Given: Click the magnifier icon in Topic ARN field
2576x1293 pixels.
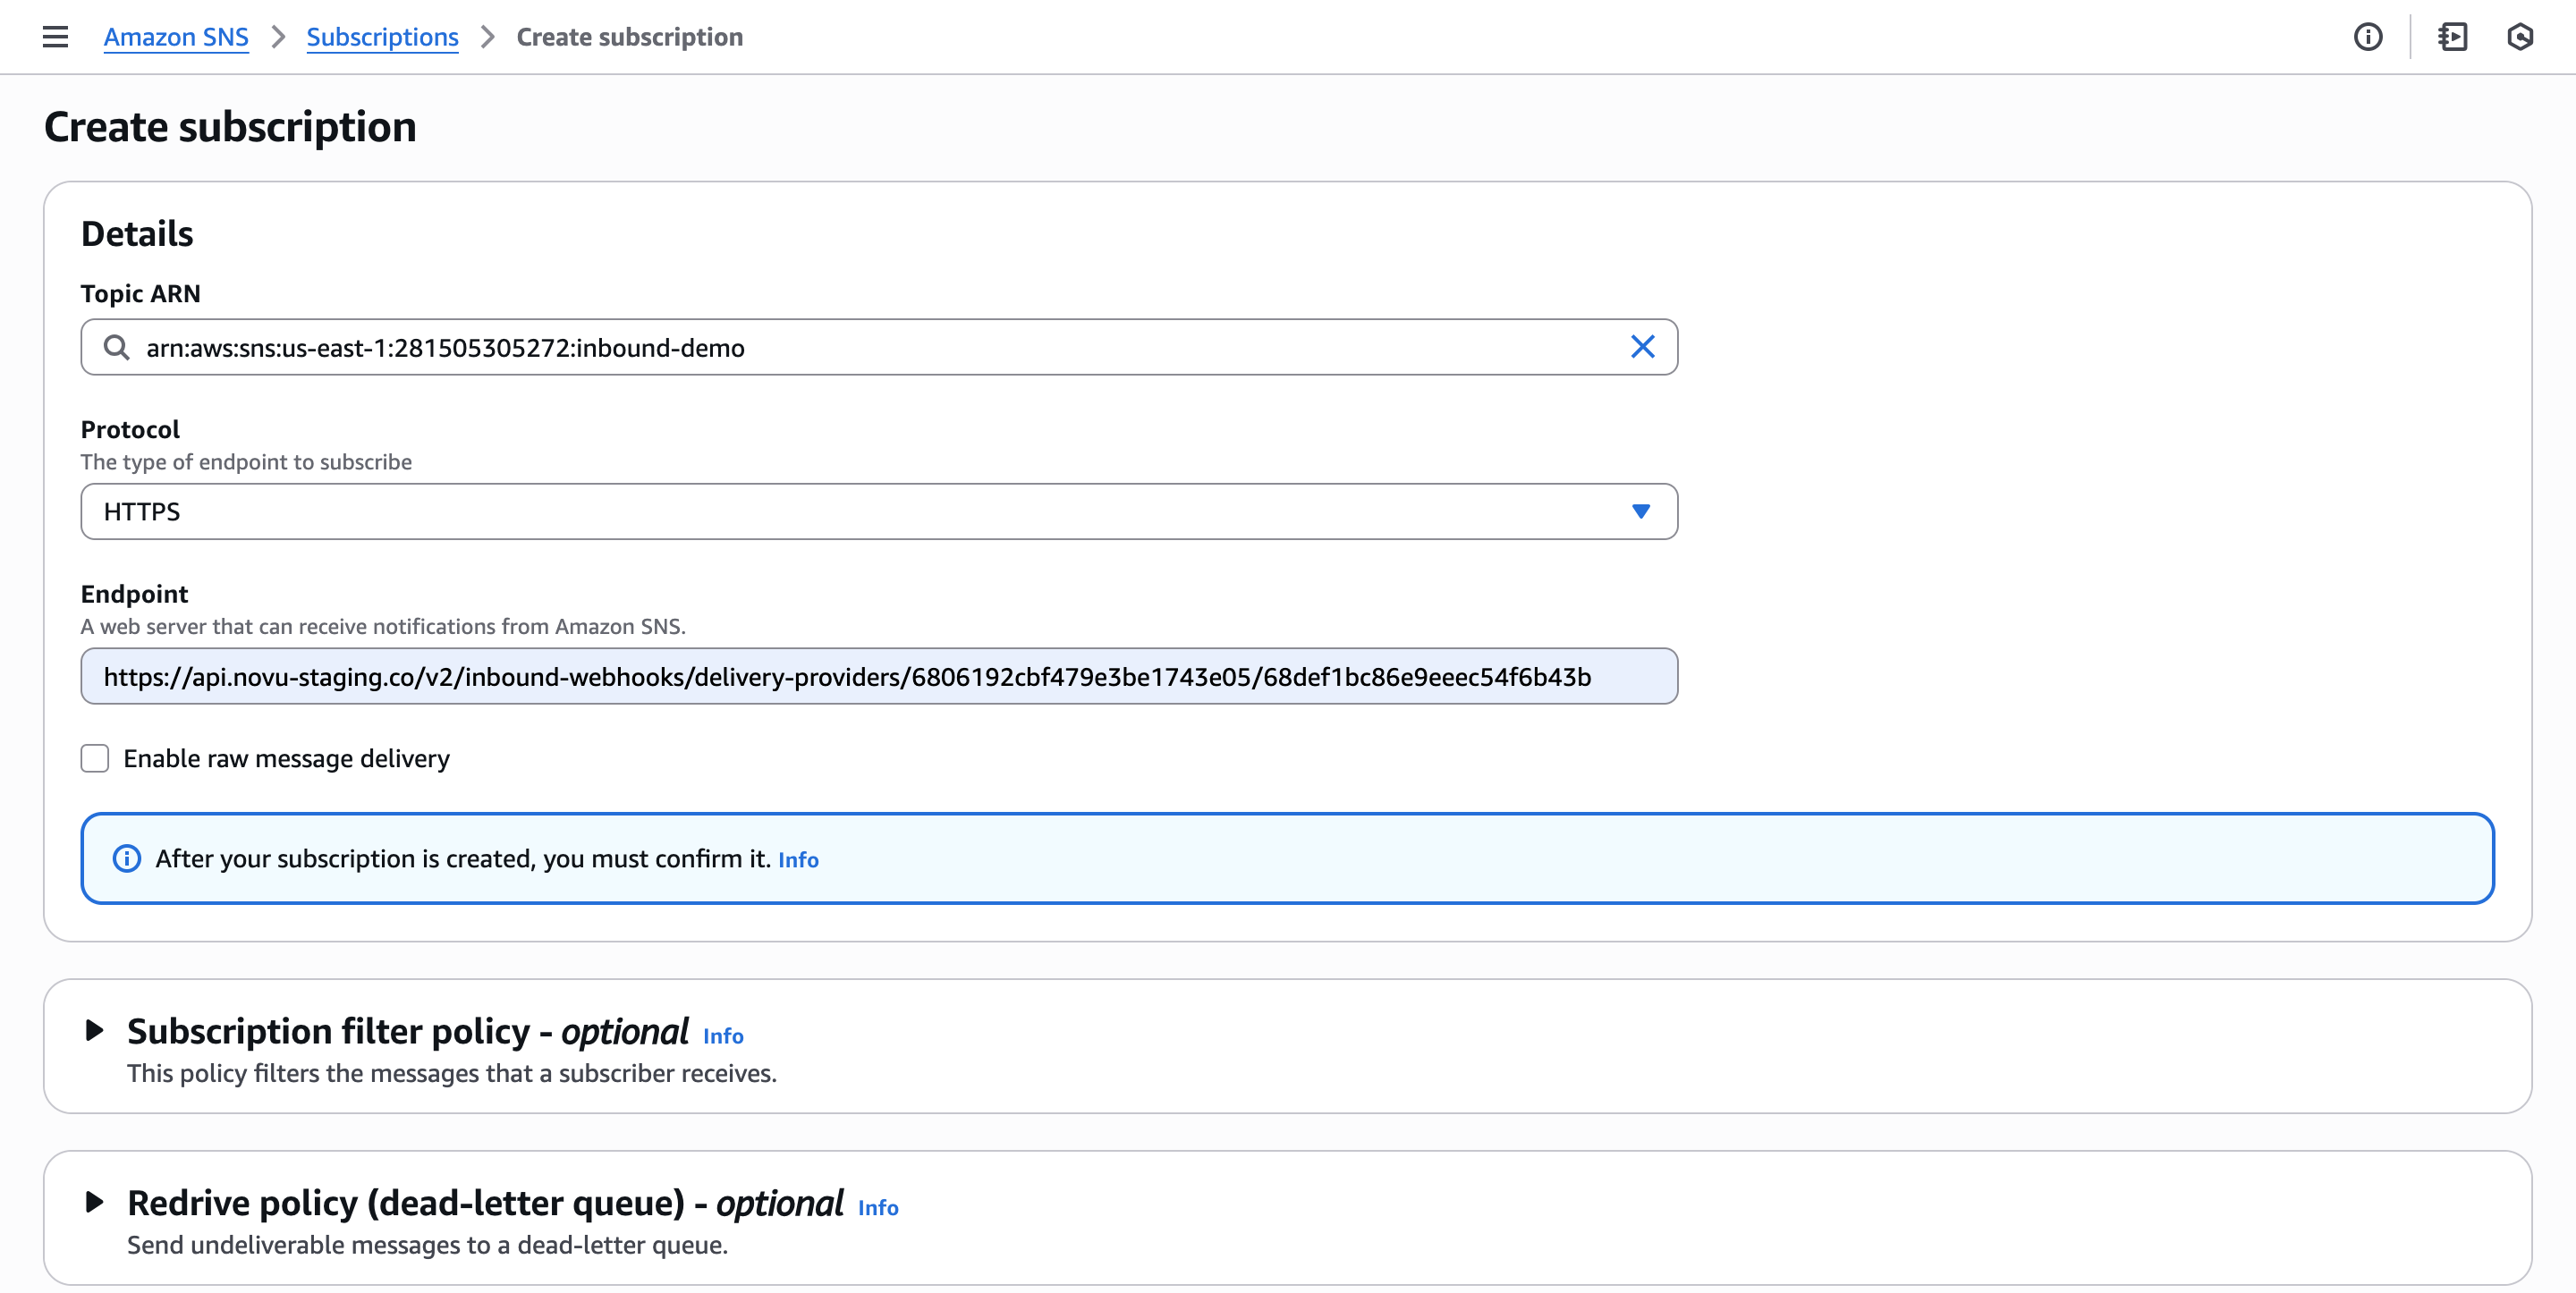Looking at the screenshot, I should point(117,347).
